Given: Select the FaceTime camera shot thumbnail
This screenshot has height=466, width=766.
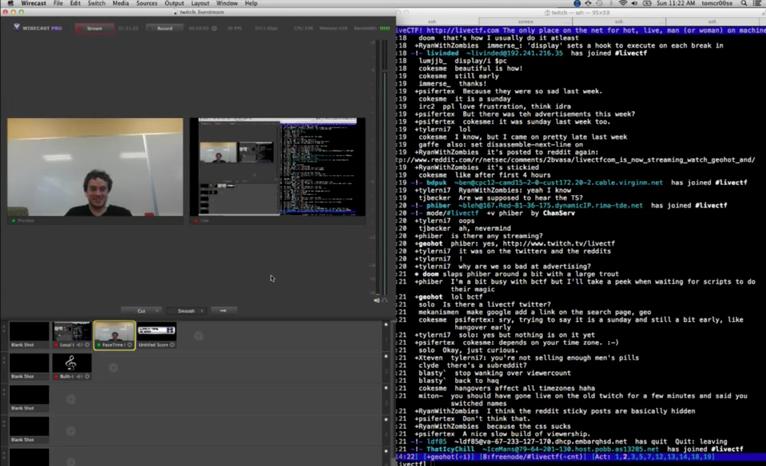Looking at the screenshot, I should [114, 335].
